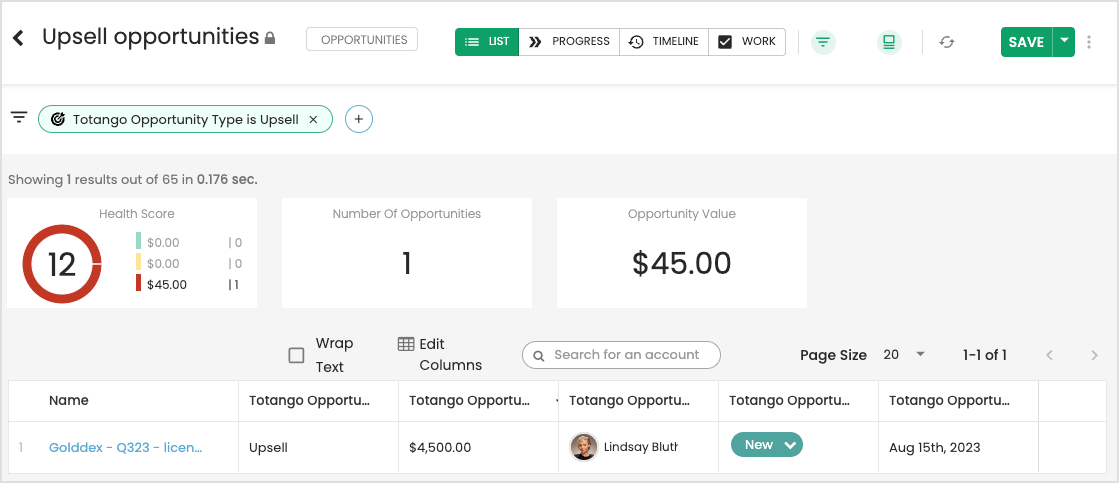Open the OPPORTUNITIES button
The width and height of the screenshot is (1119, 483).
[362, 40]
